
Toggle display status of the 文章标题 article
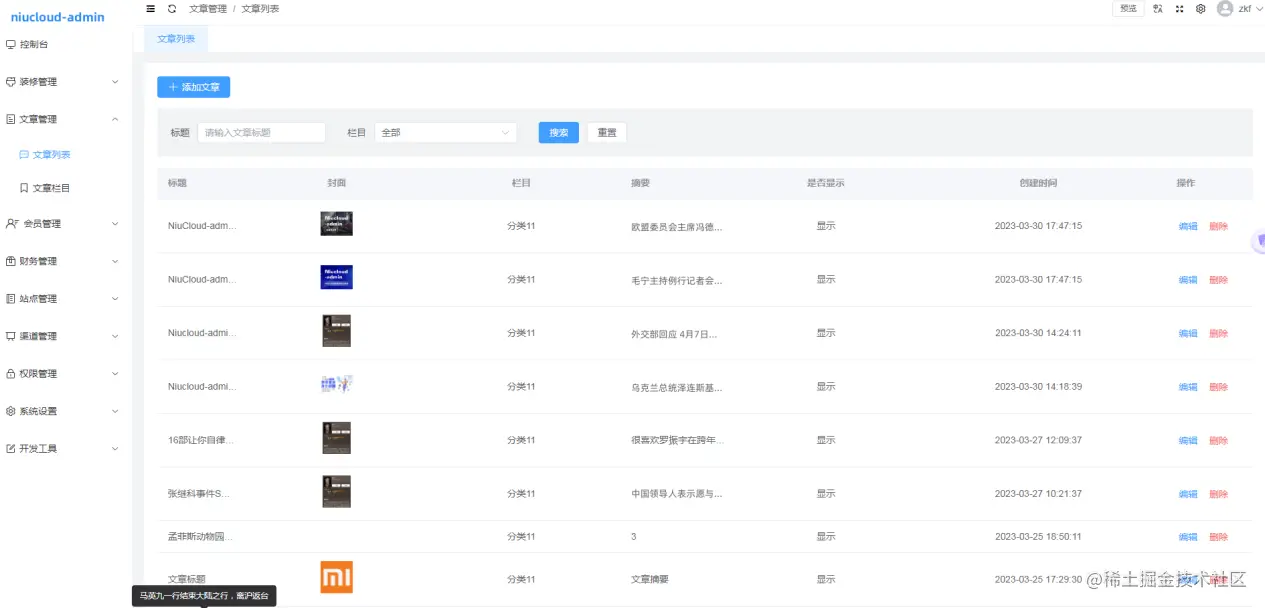[x=825, y=578]
